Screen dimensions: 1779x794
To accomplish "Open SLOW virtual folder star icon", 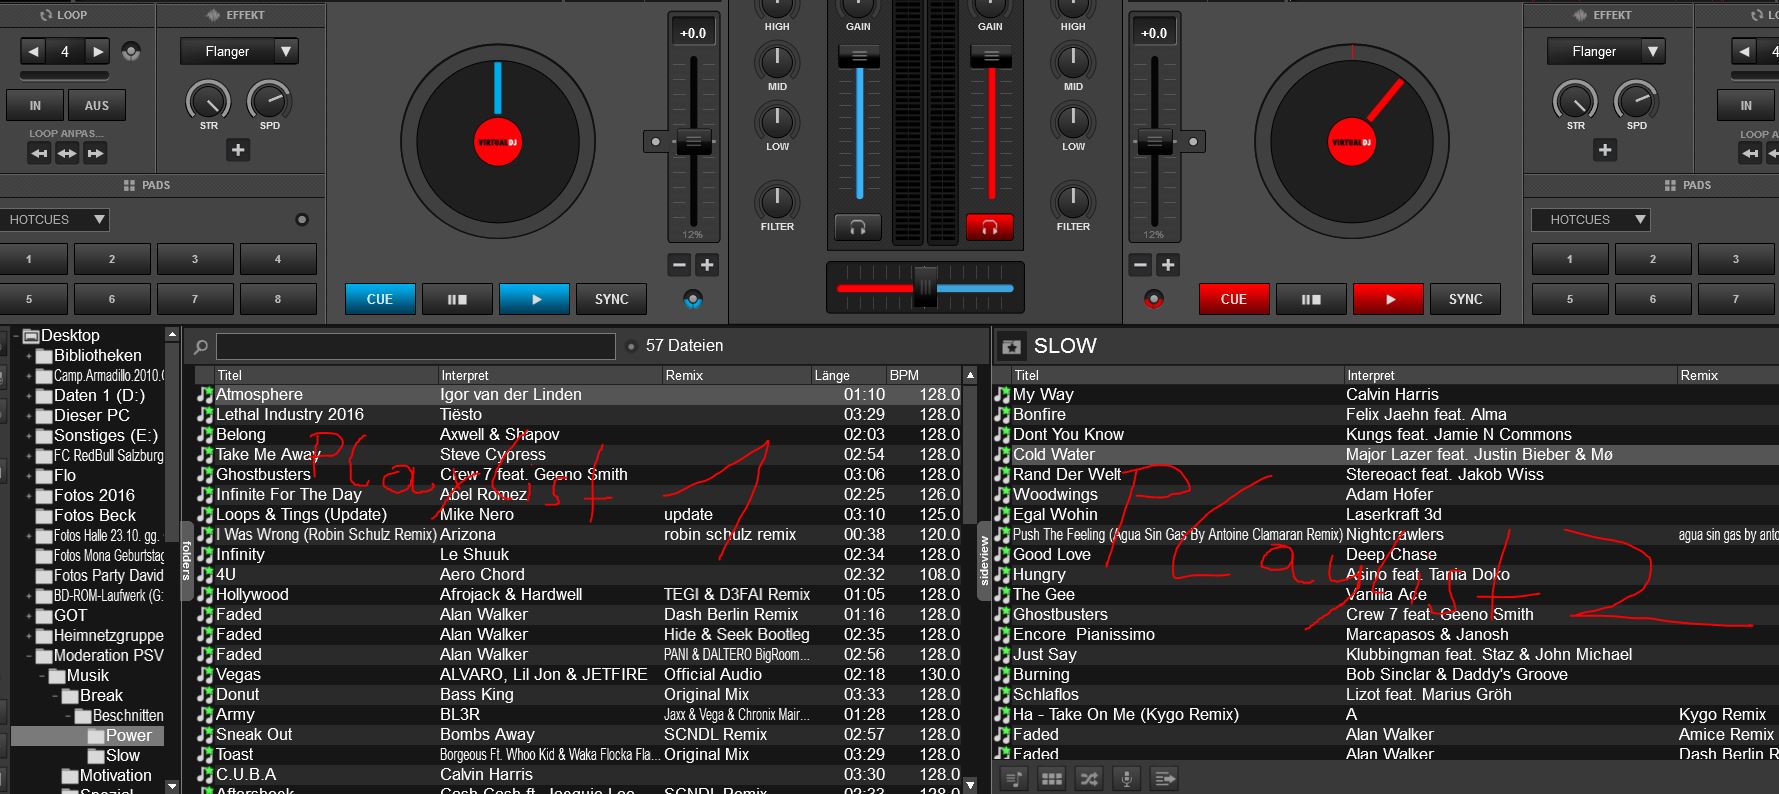I will tap(1012, 346).
